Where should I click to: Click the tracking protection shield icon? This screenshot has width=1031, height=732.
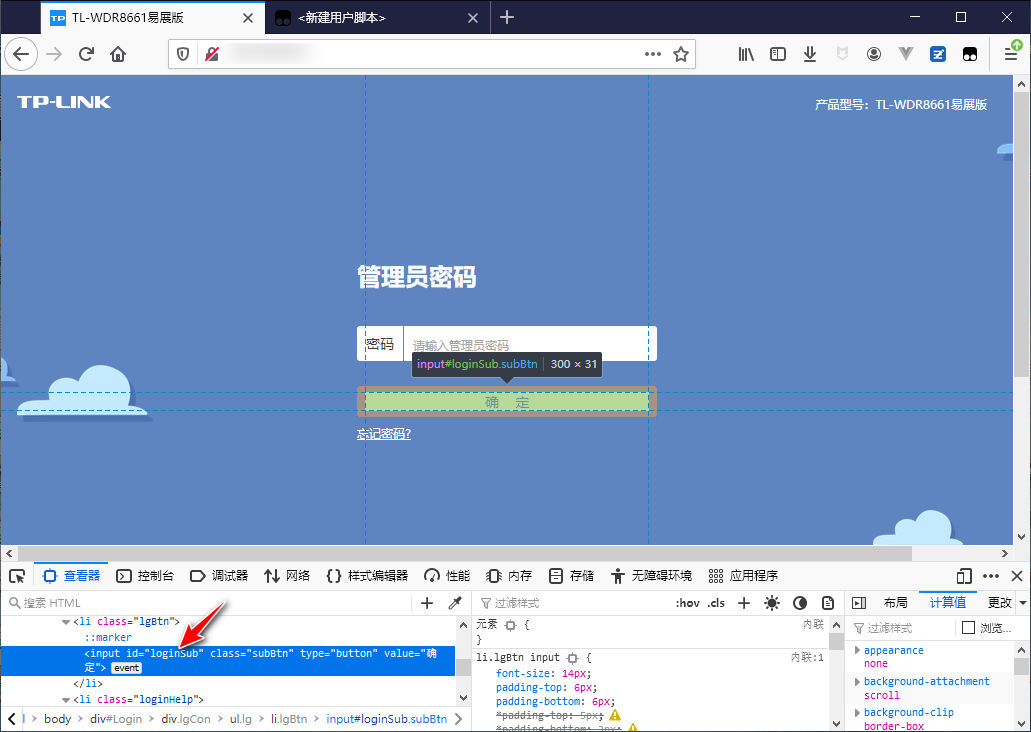click(183, 54)
